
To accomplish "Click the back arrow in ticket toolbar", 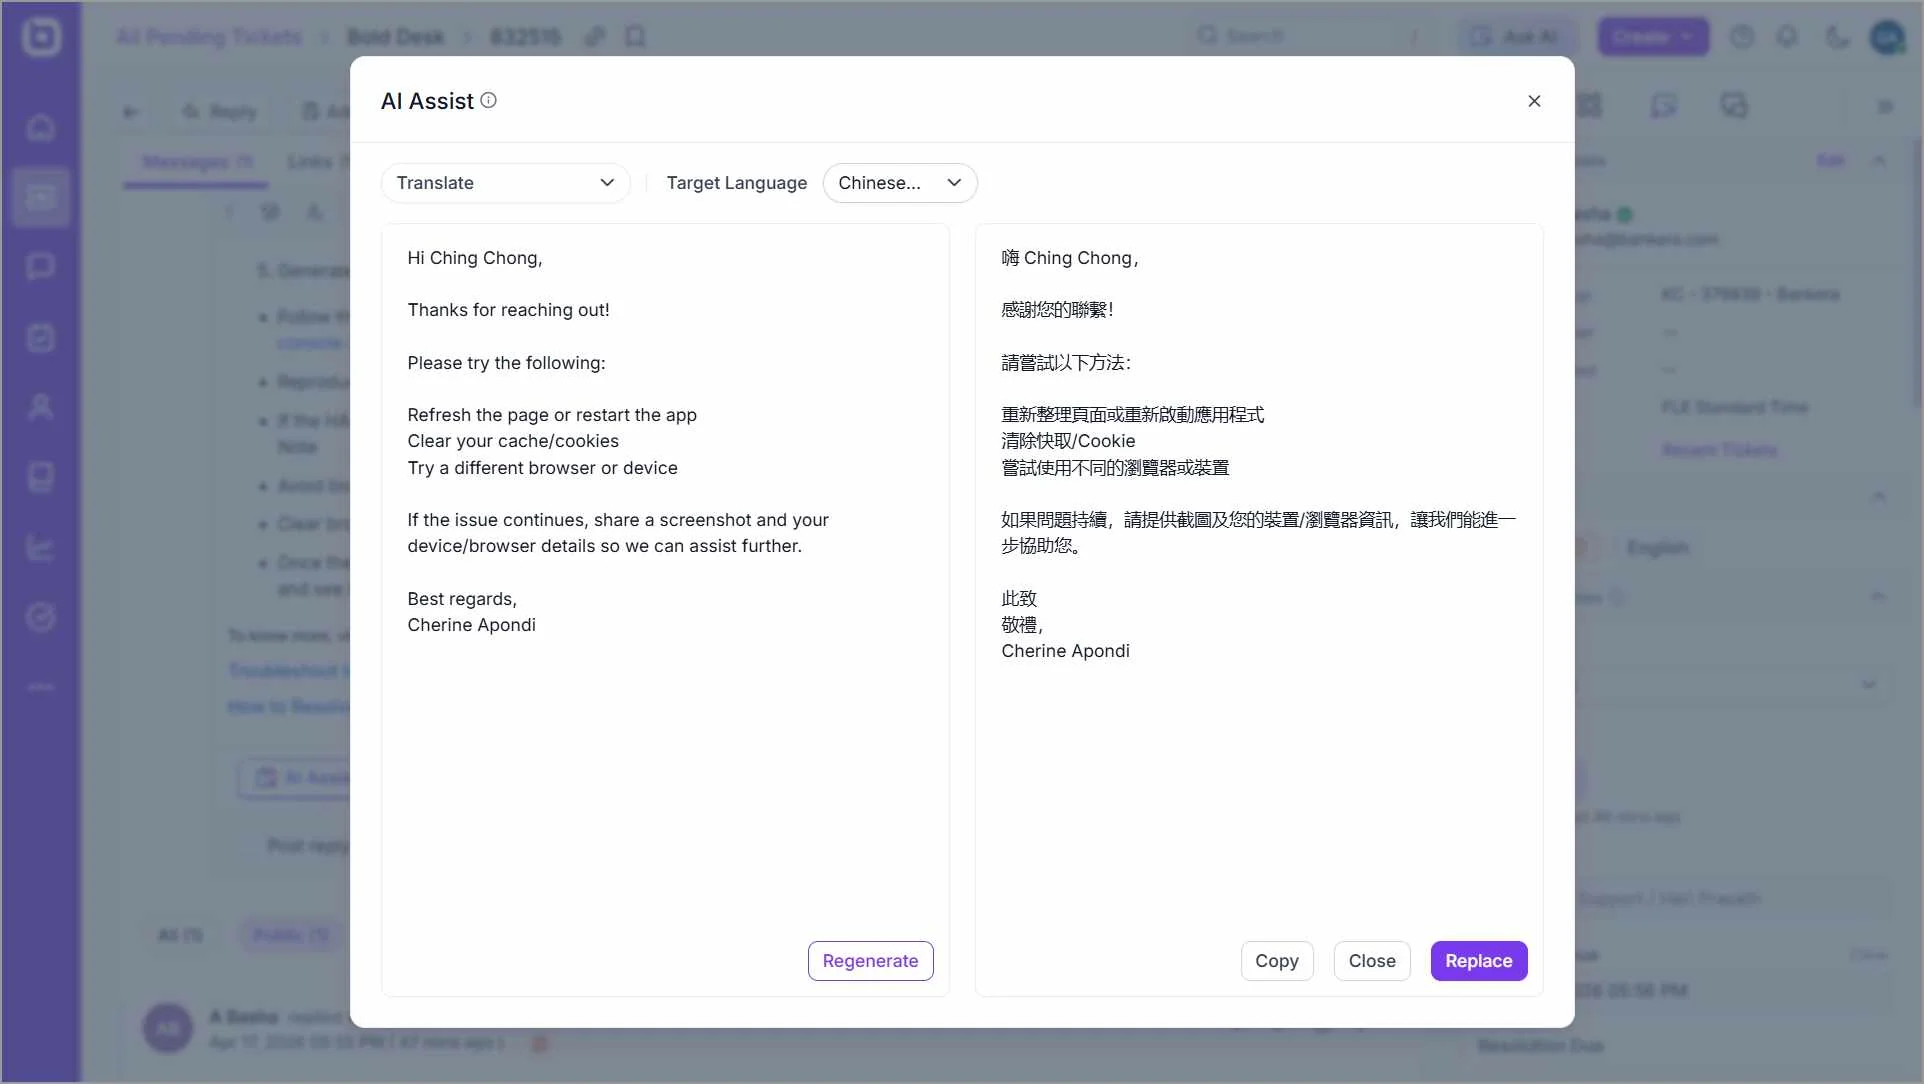I will pos(131,112).
